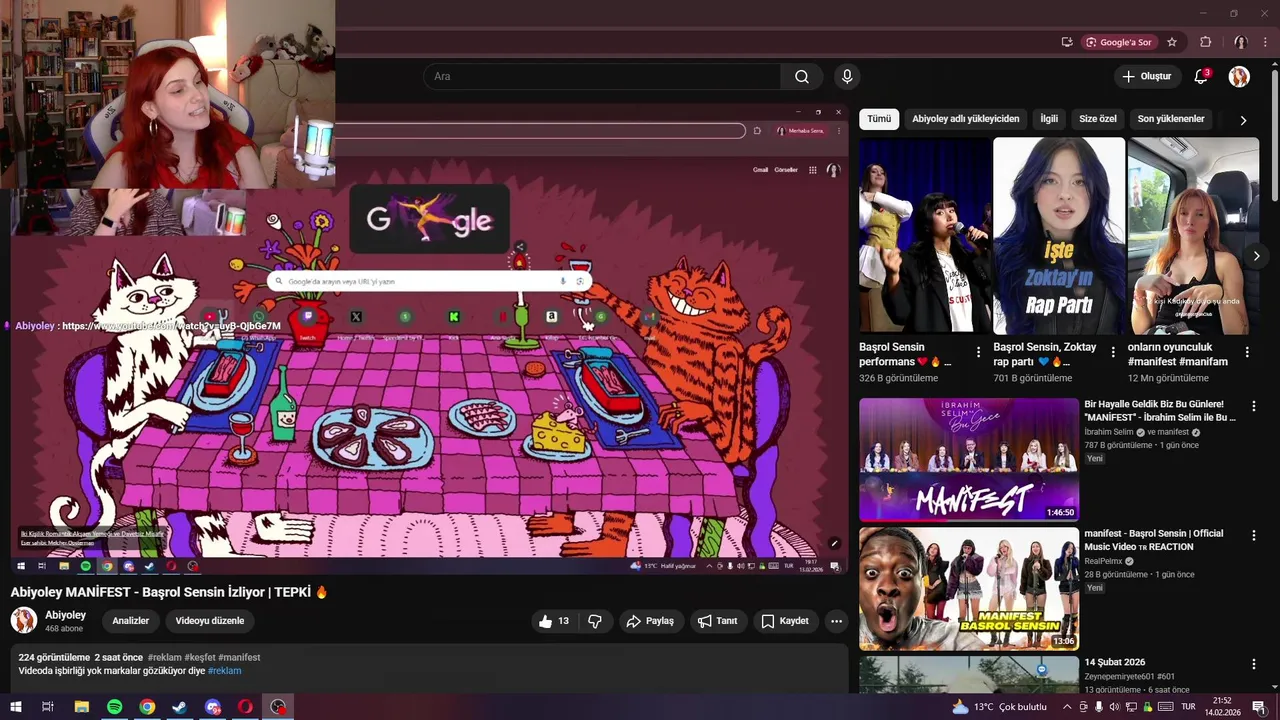
Task: Open Windows notification center icon
Action: click(x=1259, y=707)
